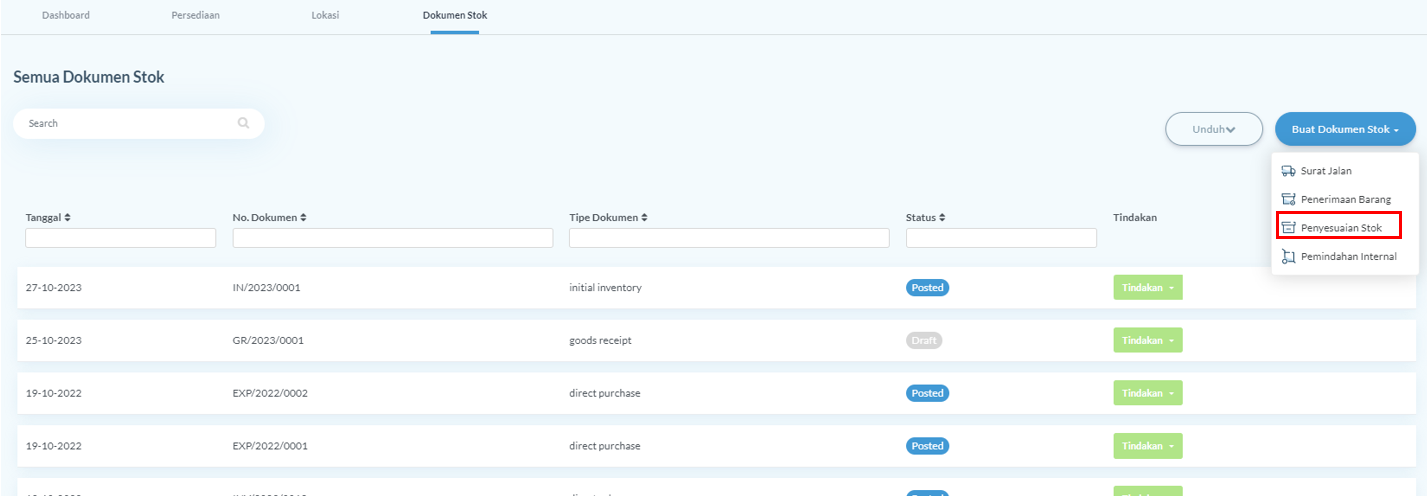Click document number IN/2023/0001
Image resolution: width=1427 pixels, height=496 pixels.
click(x=267, y=288)
